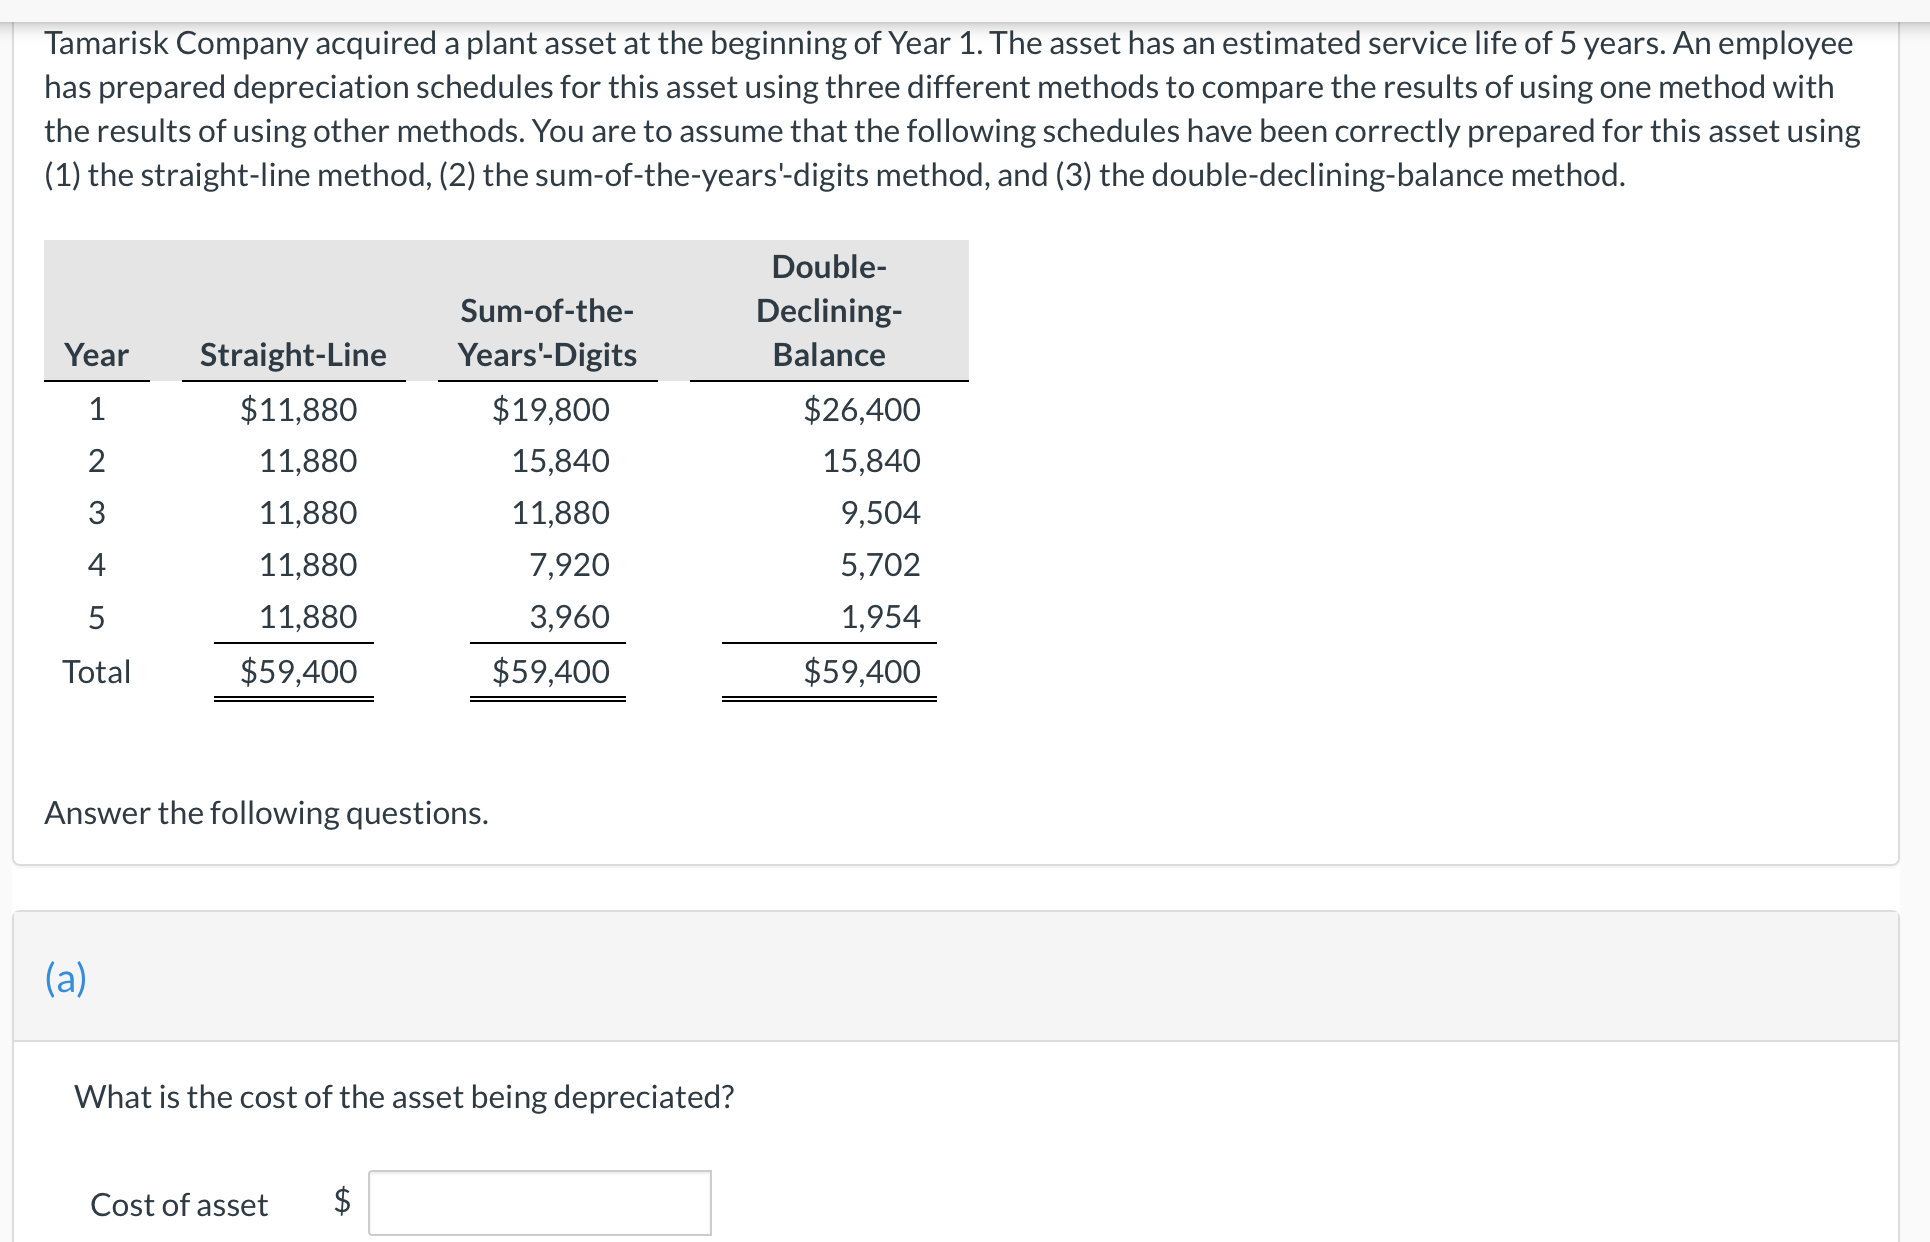Click the Cost of asset input field
The image size is (1930, 1242).
coord(540,1203)
